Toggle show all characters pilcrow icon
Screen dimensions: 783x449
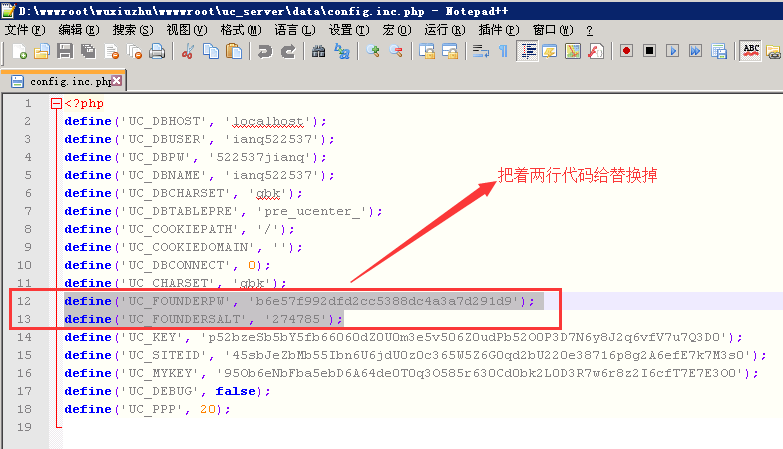503,51
